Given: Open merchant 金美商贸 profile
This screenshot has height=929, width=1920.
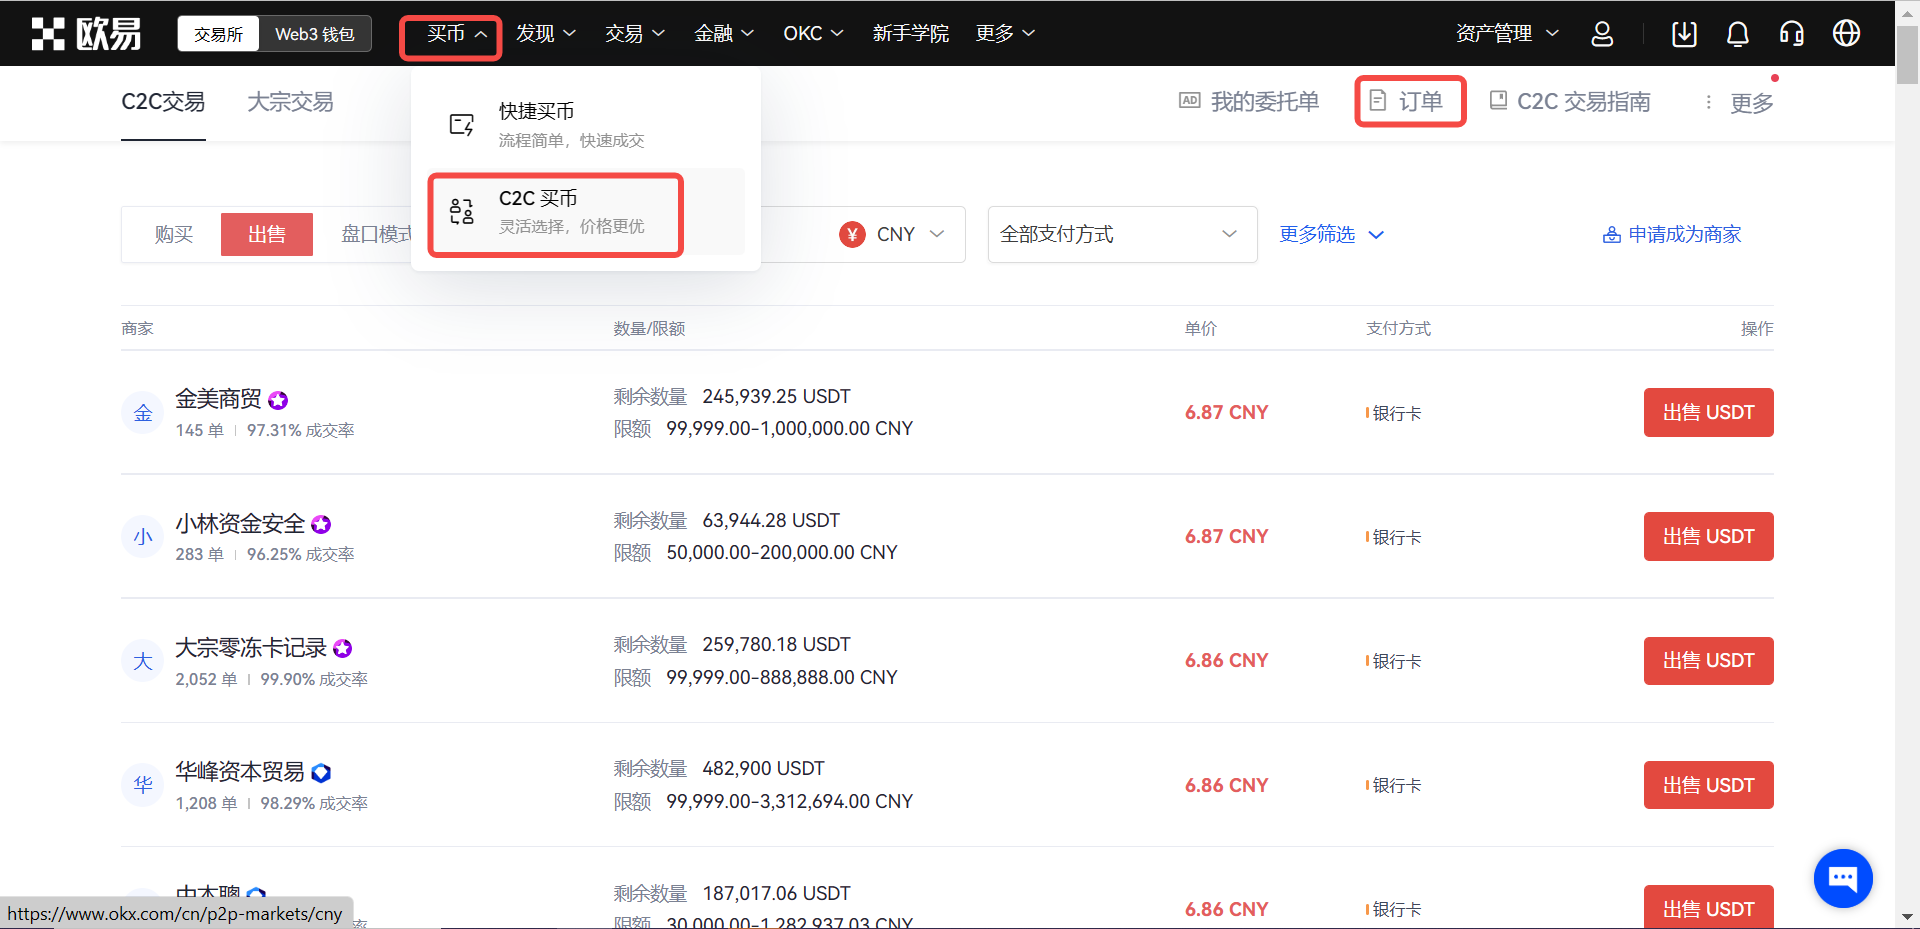Looking at the screenshot, I should pyautogui.click(x=218, y=399).
